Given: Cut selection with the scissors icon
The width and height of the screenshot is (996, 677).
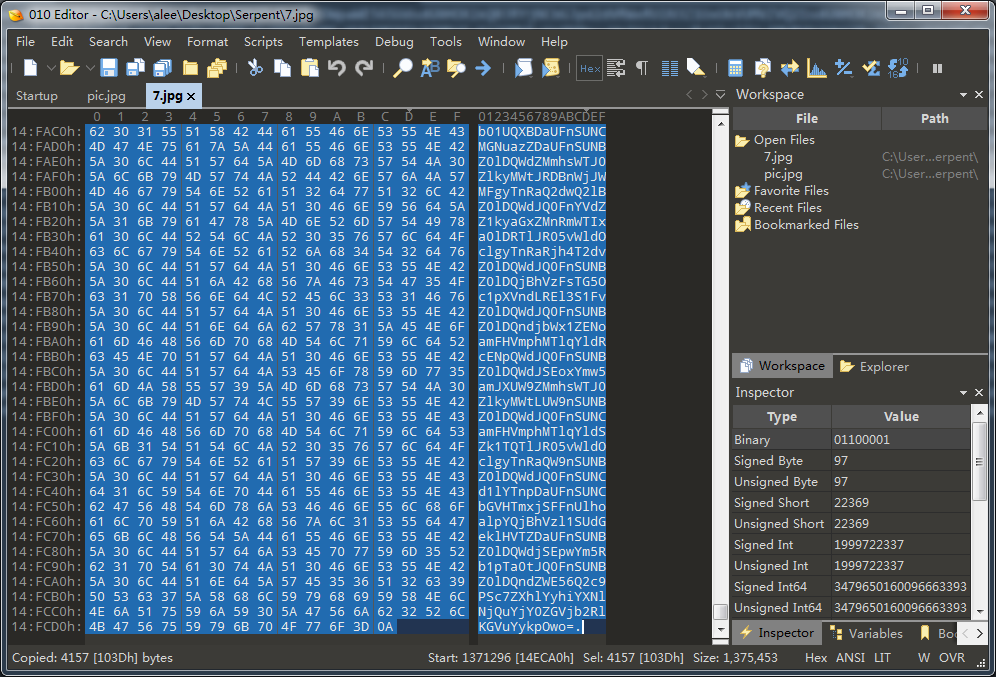Looking at the screenshot, I should (255, 68).
